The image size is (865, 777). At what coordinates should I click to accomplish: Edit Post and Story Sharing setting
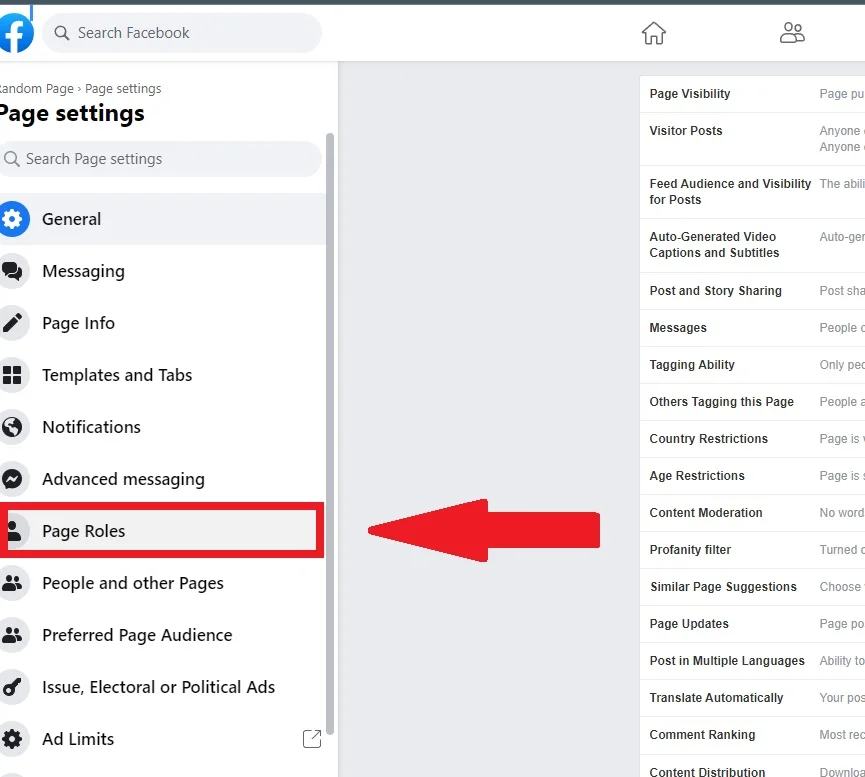point(752,291)
